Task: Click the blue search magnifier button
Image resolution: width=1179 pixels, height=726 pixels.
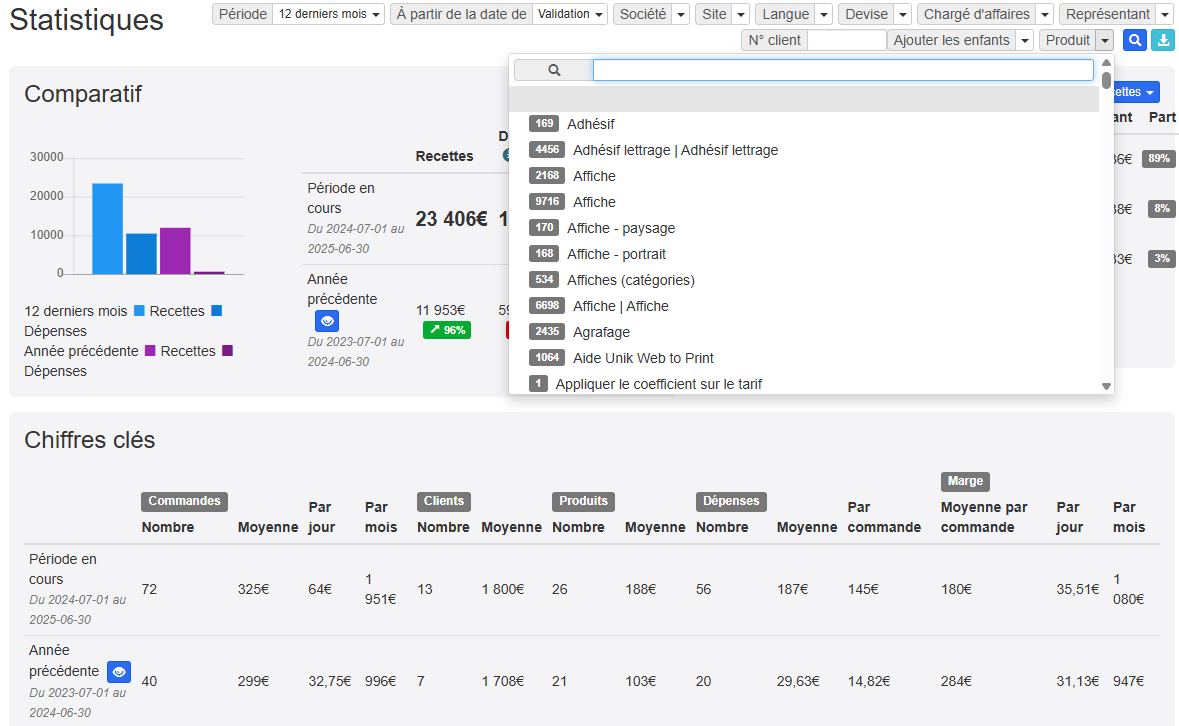Action: (1135, 40)
